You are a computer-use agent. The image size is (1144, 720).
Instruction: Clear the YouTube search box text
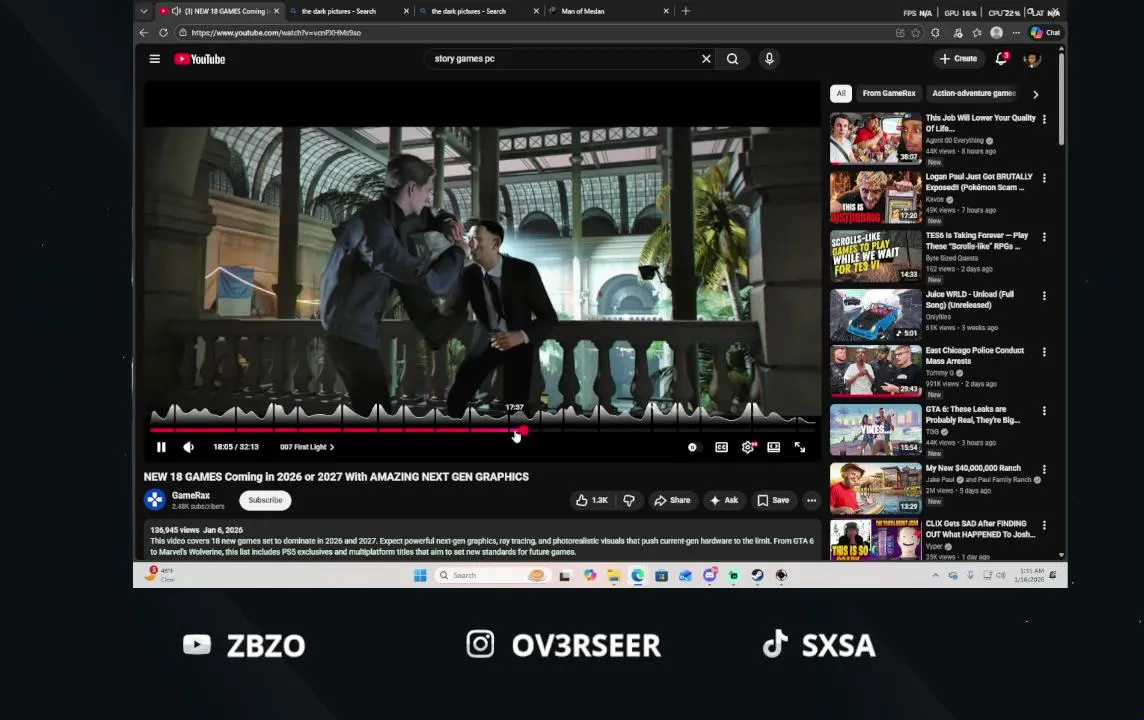[x=706, y=59]
